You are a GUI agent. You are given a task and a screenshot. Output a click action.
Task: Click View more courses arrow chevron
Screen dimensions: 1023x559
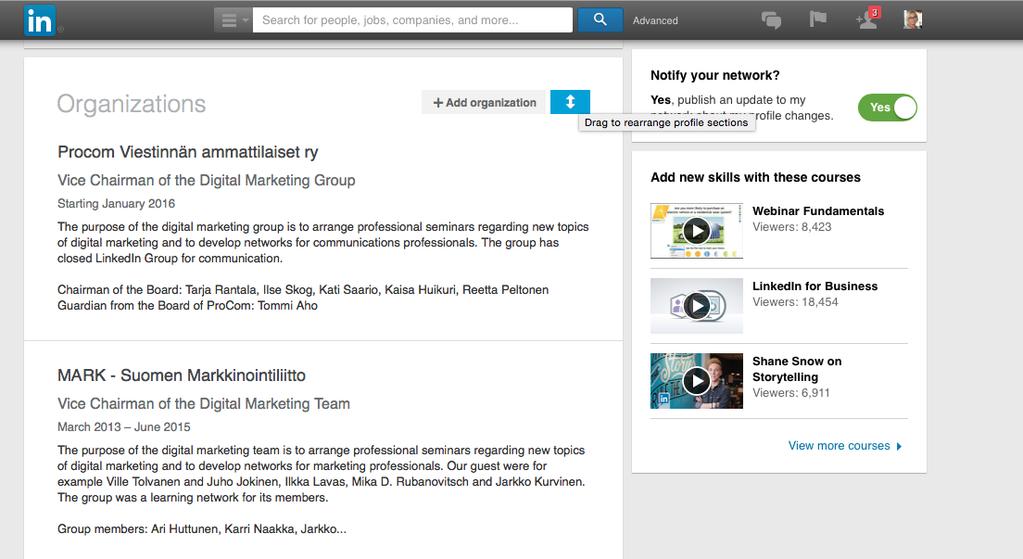point(899,446)
